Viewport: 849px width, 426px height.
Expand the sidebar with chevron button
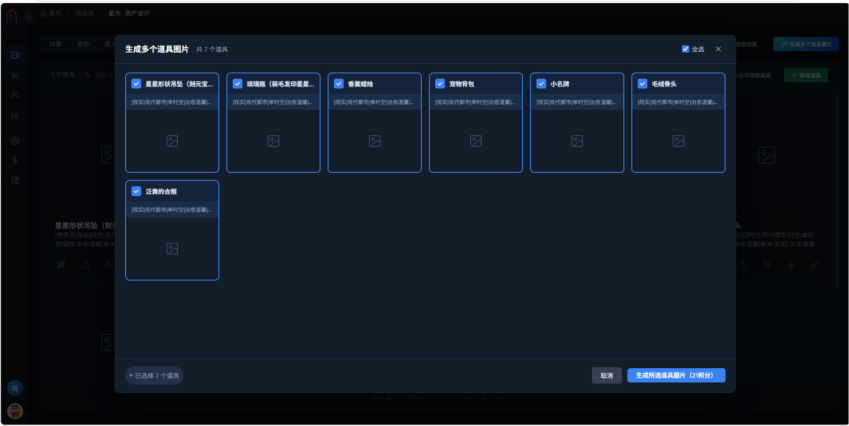(28, 17)
